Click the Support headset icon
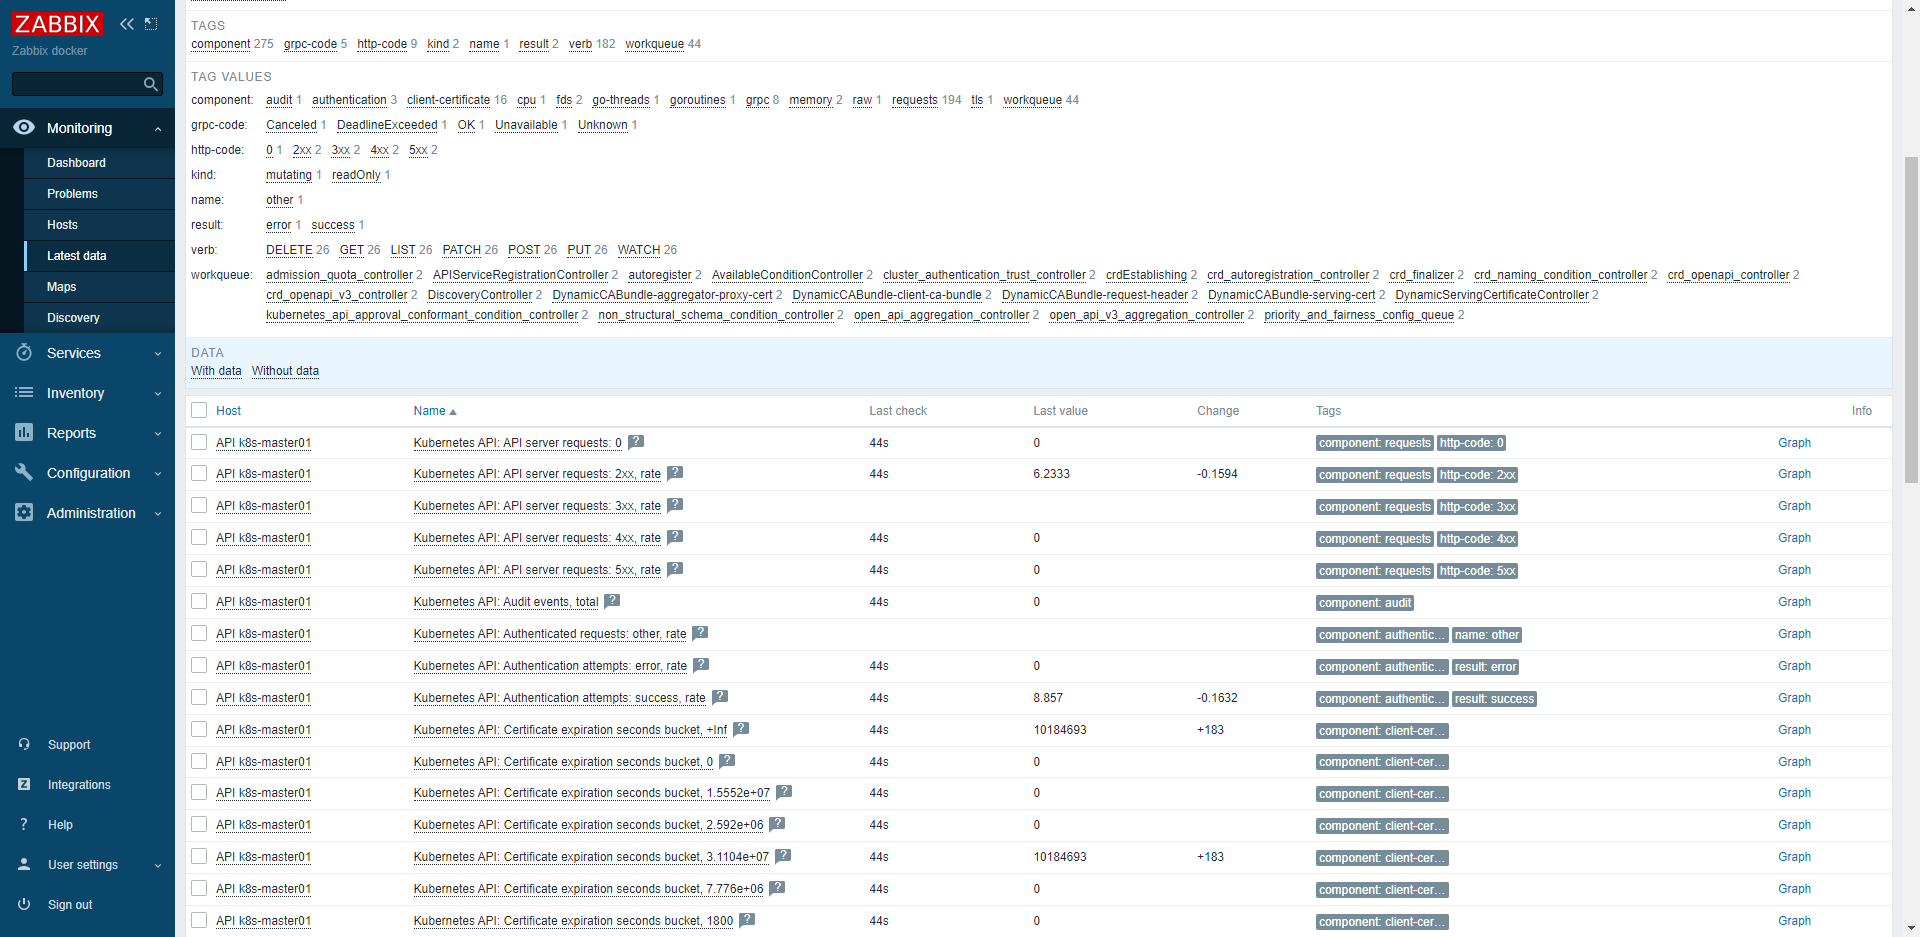The image size is (1920, 937). [x=24, y=744]
